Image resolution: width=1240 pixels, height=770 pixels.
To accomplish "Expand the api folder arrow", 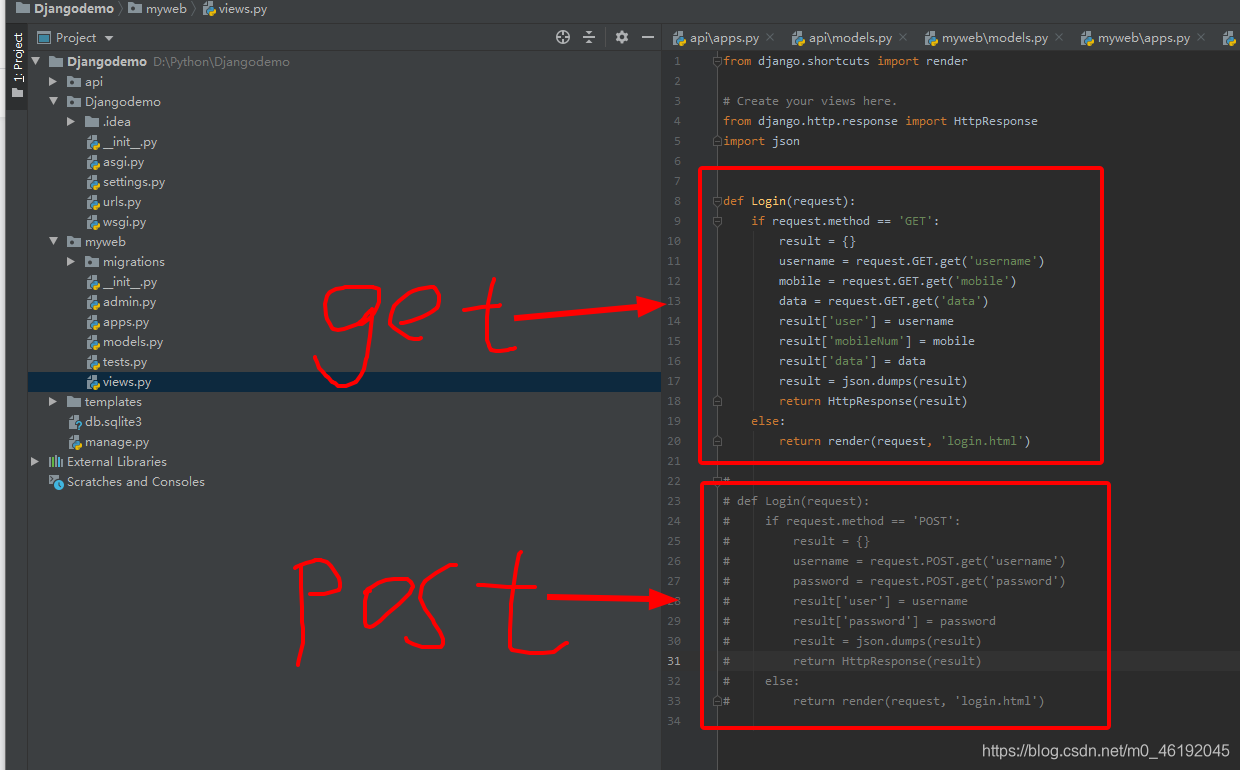I will point(54,82).
